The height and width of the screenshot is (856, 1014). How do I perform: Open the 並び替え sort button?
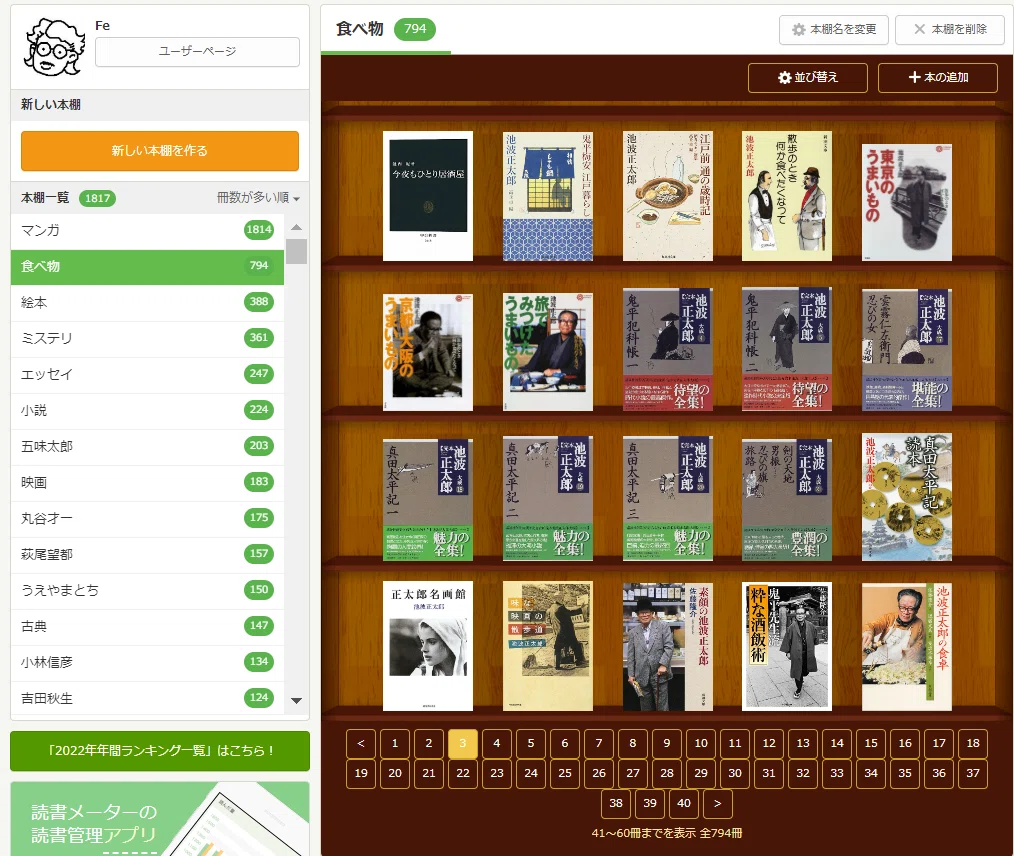pos(808,78)
